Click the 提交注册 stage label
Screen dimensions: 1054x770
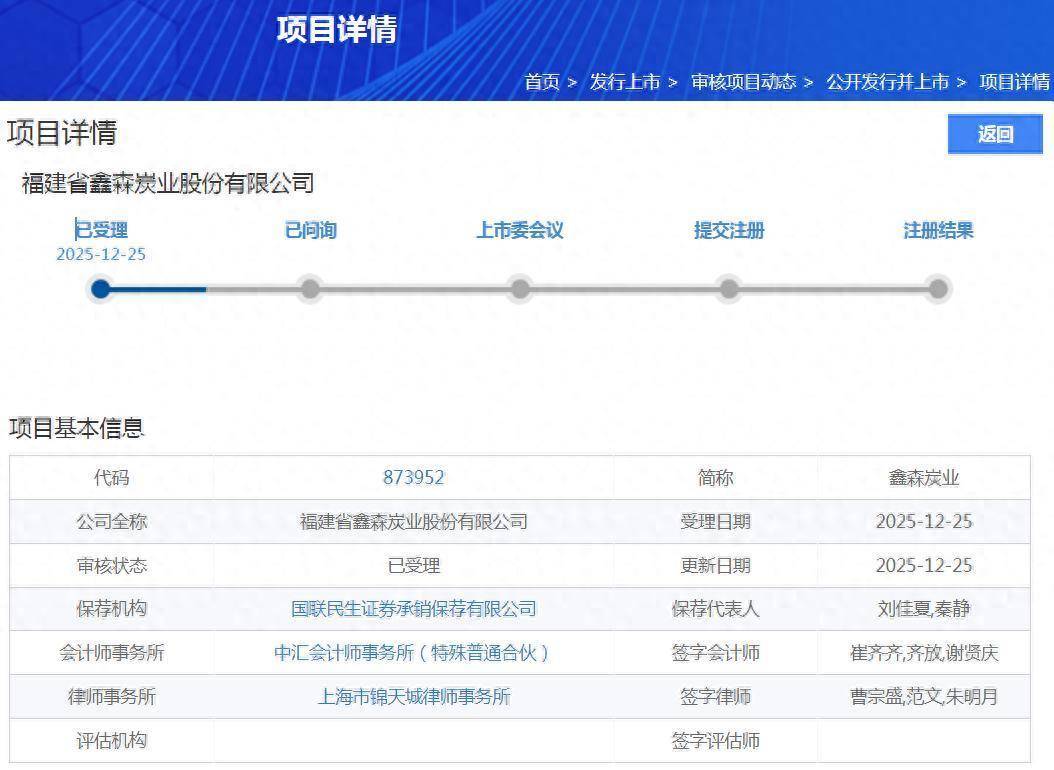click(x=729, y=231)
